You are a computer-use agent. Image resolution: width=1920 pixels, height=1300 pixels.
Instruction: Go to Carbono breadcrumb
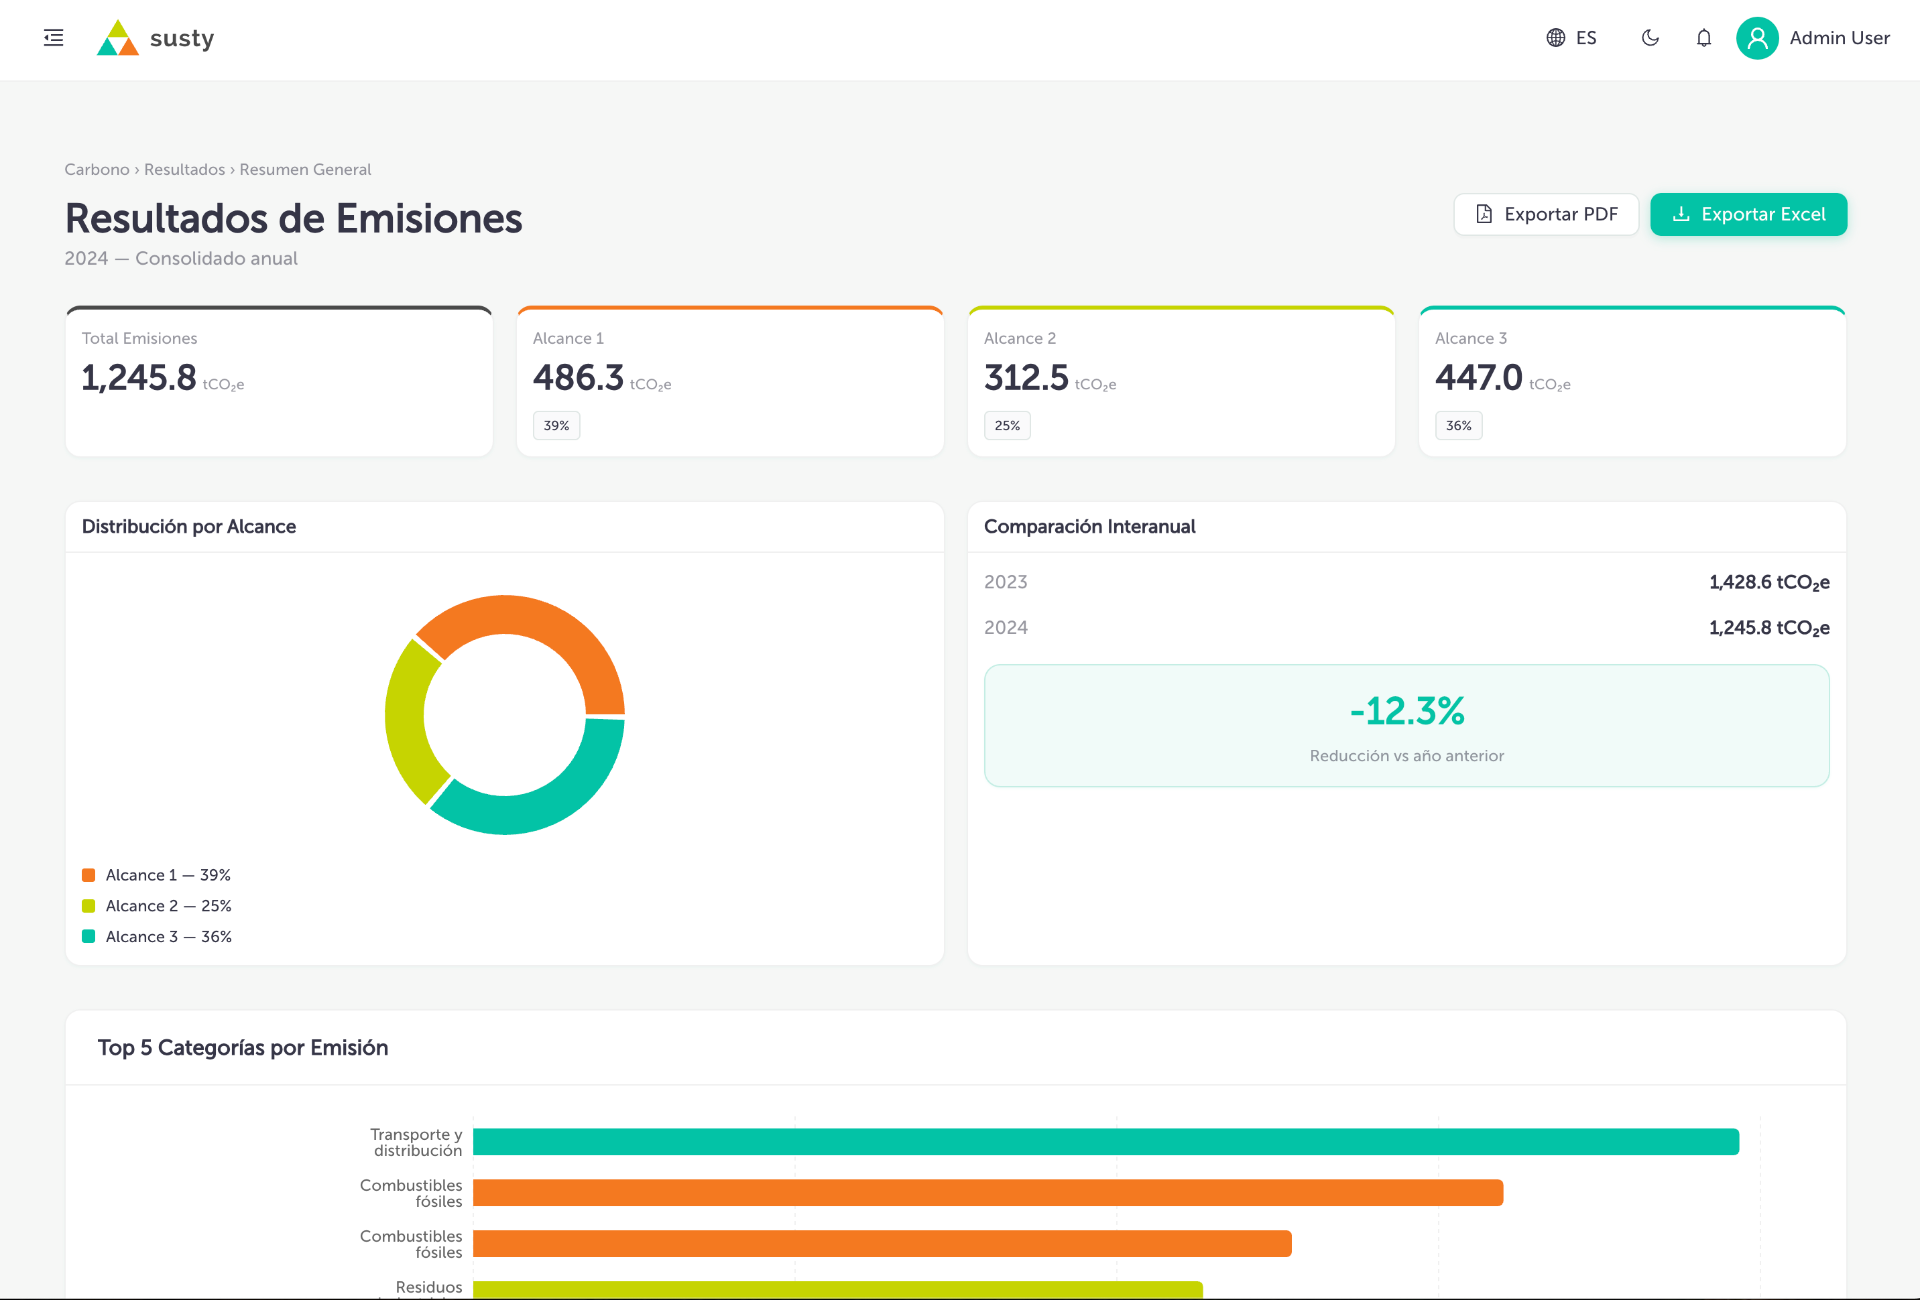97,169
